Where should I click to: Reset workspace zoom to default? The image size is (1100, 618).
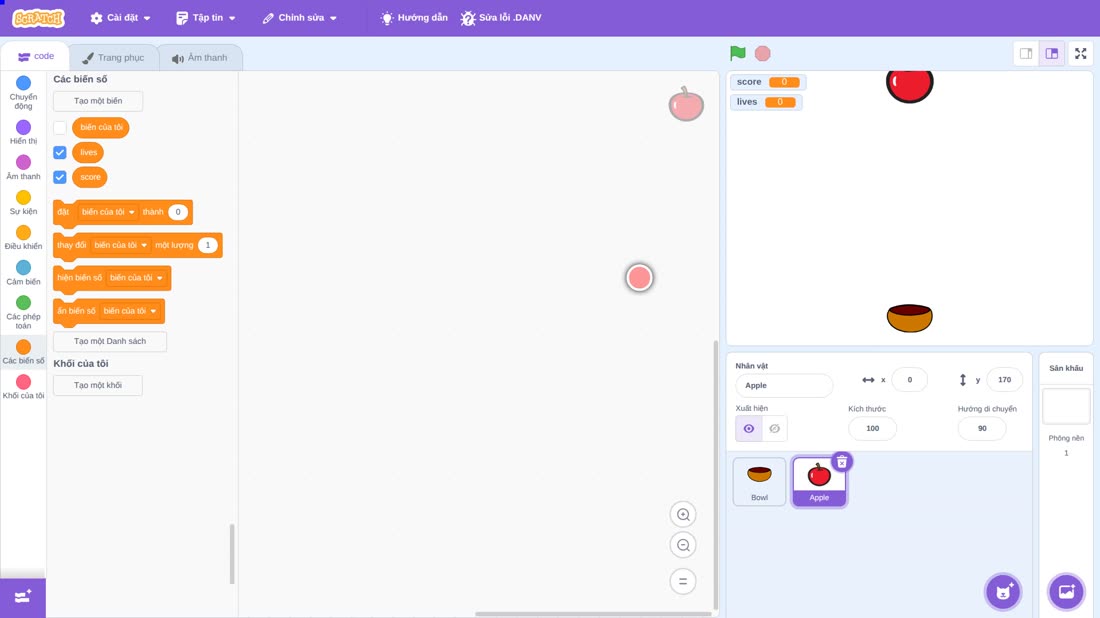point(683,582)
